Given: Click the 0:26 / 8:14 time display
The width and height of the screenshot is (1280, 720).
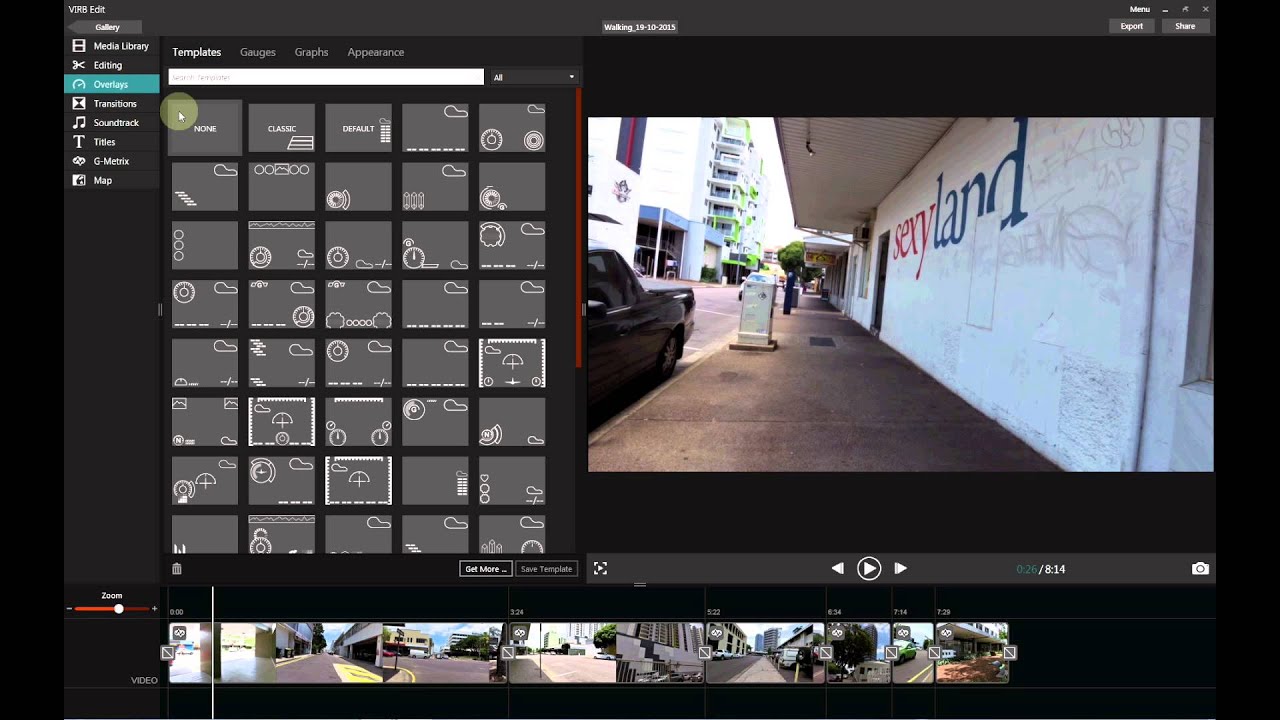Looking at the screenshot, I should pyautogui.click(x=1040, y=569).
